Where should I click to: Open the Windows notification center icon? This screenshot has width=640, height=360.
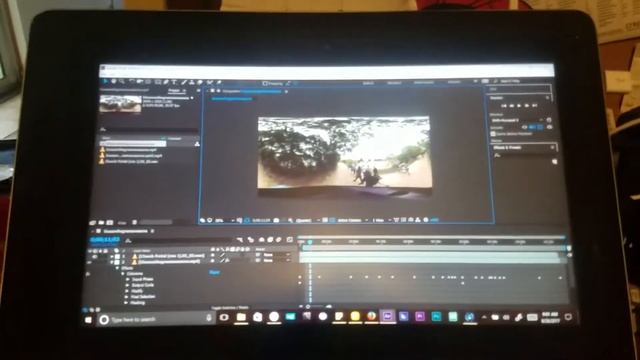click(x=568, y=317)
